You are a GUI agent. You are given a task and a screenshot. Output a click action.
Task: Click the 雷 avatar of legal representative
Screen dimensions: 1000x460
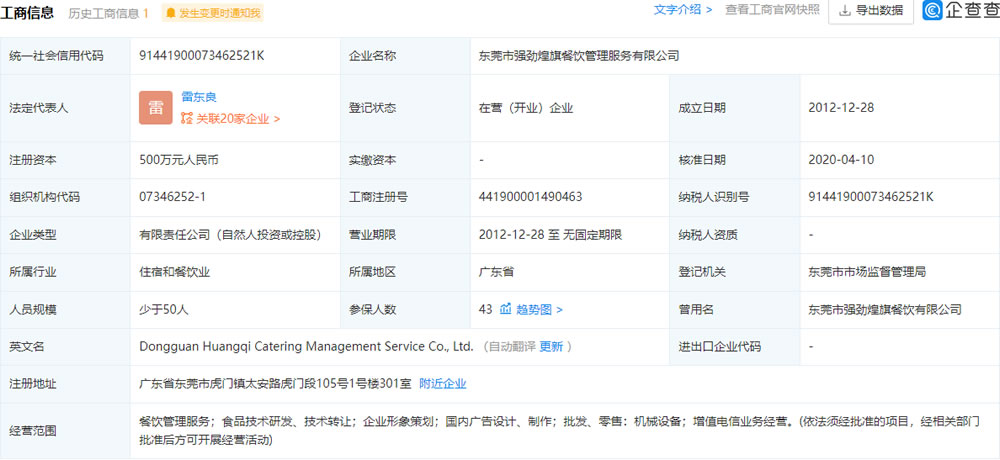156,108
